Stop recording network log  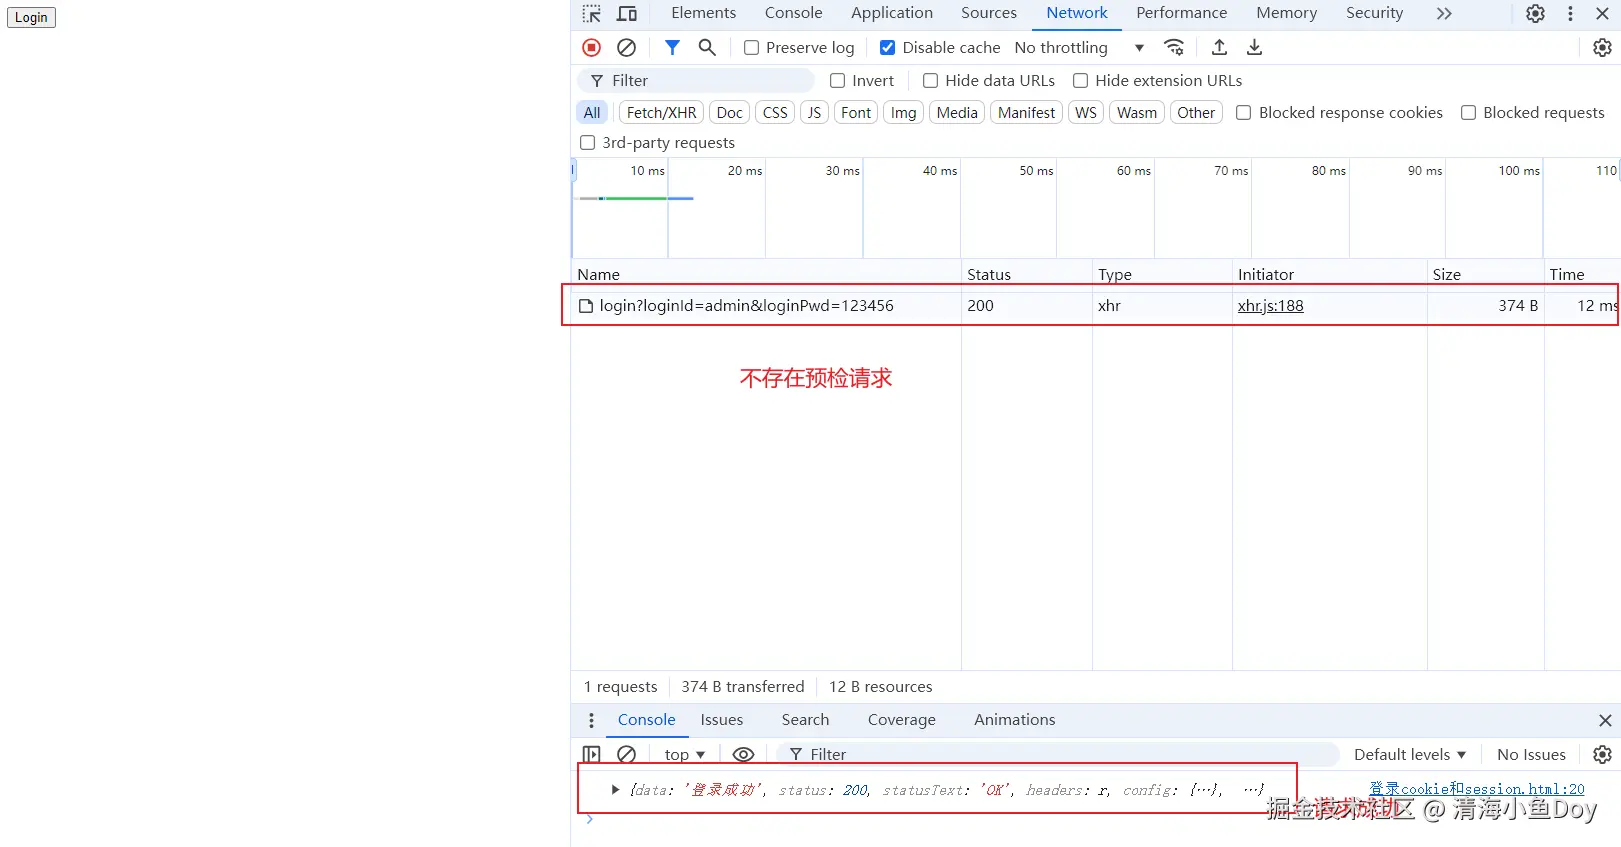(x=592, y=47)
